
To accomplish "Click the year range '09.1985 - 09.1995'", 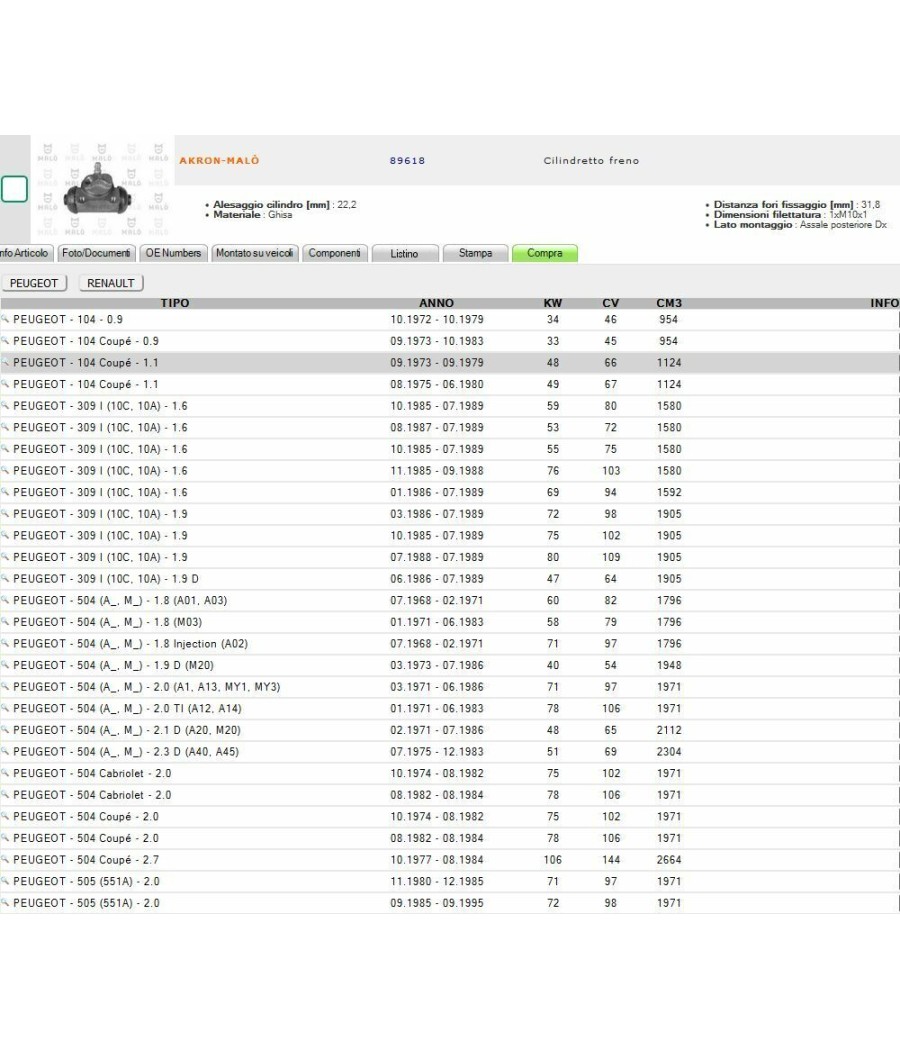I will 437,903.
